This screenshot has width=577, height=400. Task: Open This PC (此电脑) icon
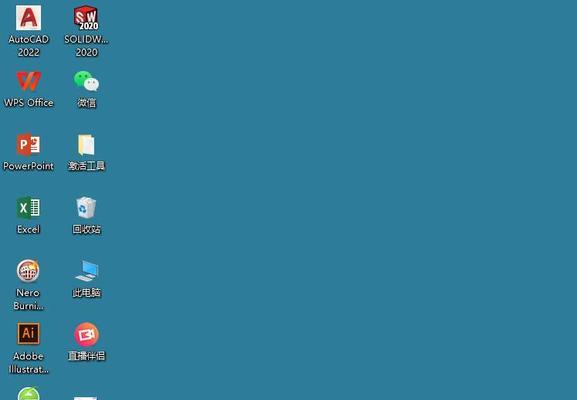[x=86, y=271]
